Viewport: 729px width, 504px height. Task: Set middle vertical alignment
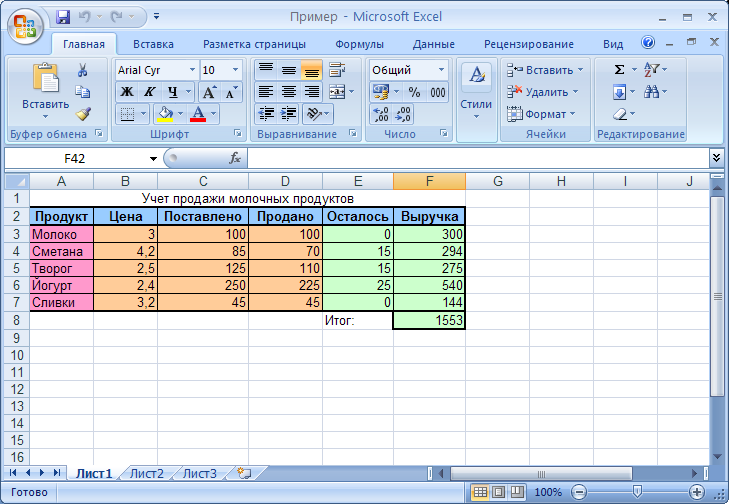pyautogui.click(x=289, y=70)
